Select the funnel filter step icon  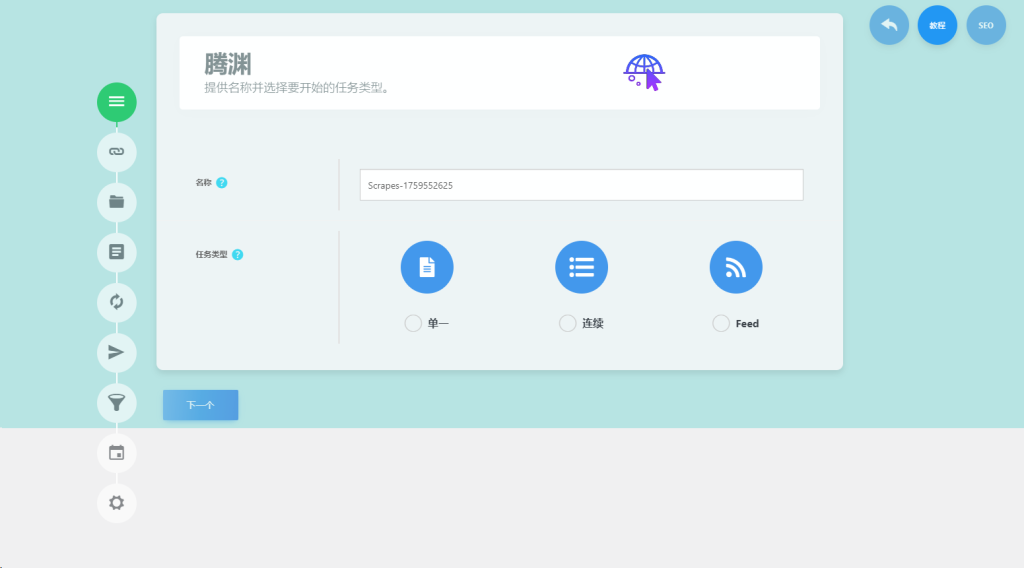click(116, 402)
